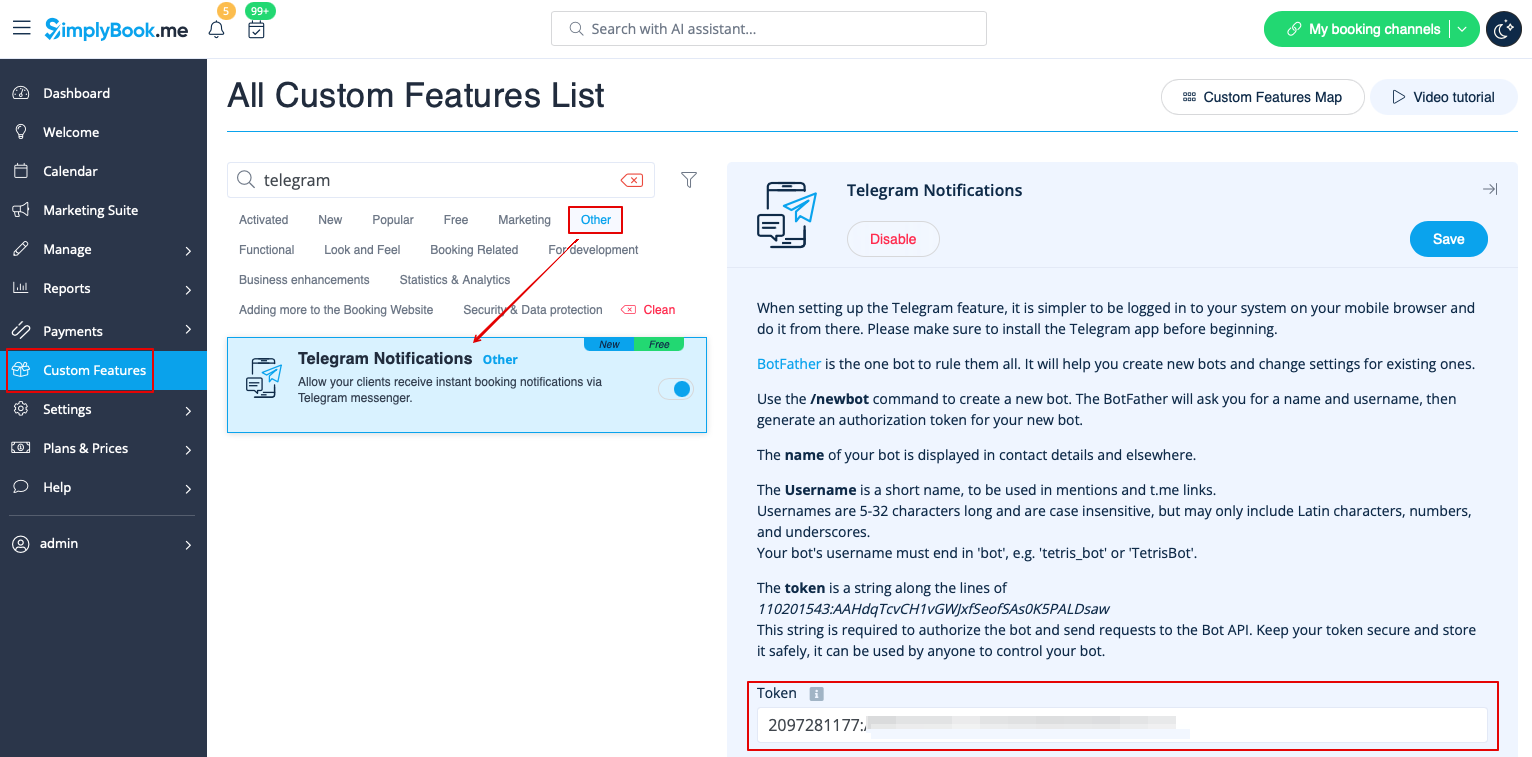Expand the Settings submenu arrow
This screenshot has width=1532, height=757.
(188, 411)
